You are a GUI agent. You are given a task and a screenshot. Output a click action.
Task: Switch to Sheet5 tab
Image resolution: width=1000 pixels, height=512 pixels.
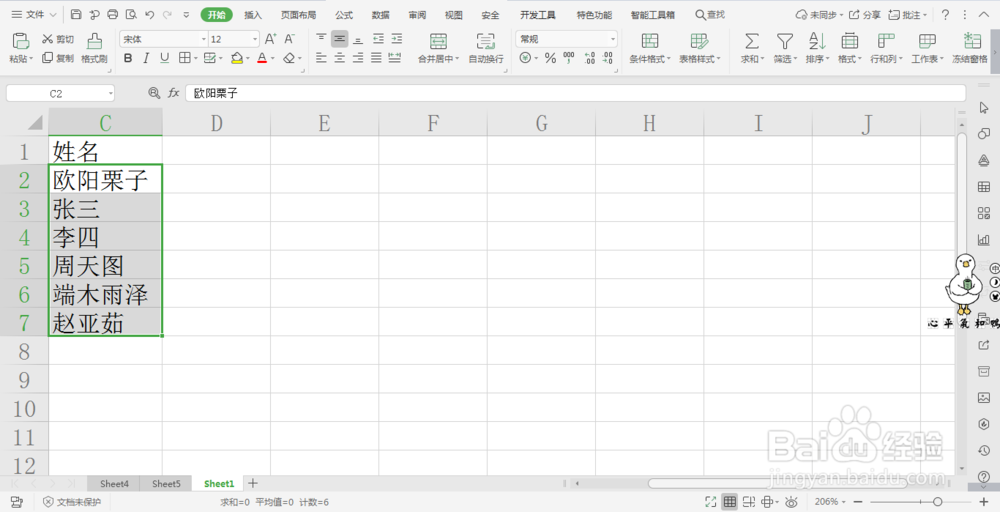[x=166, y=483]
